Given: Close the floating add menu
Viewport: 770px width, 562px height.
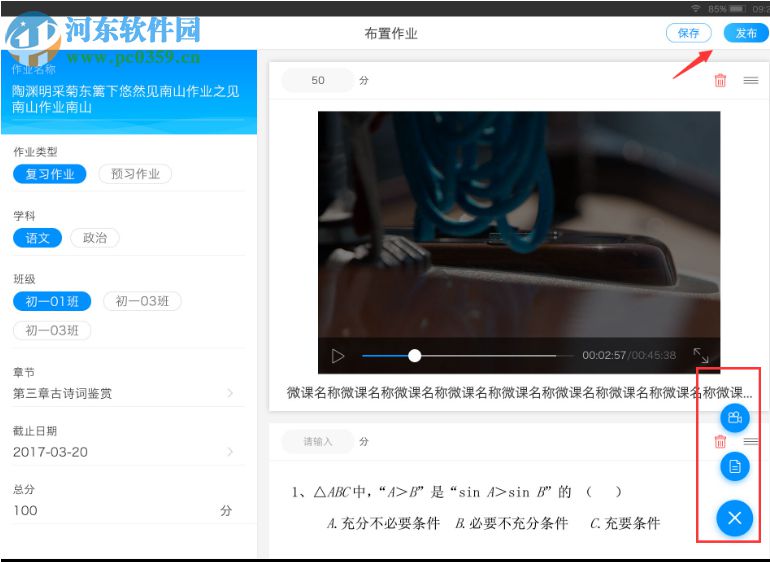Looking at the screenshot, I should 735,518.
